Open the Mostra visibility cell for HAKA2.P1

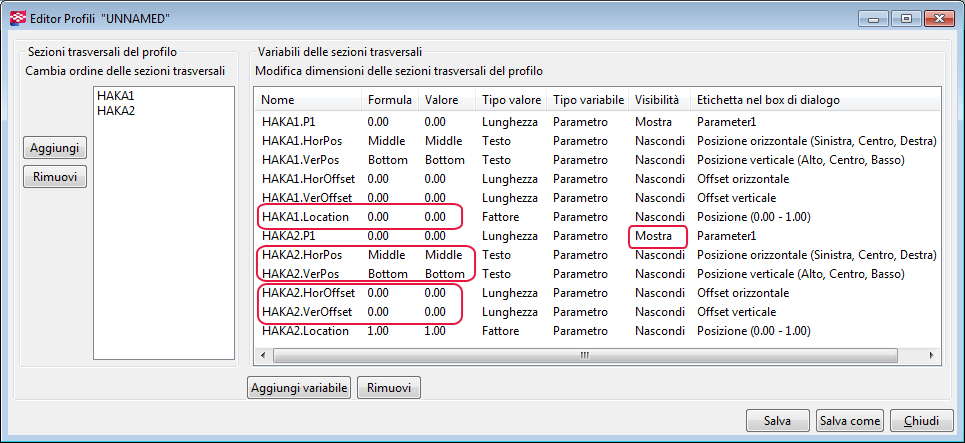[x=654, y=236]
